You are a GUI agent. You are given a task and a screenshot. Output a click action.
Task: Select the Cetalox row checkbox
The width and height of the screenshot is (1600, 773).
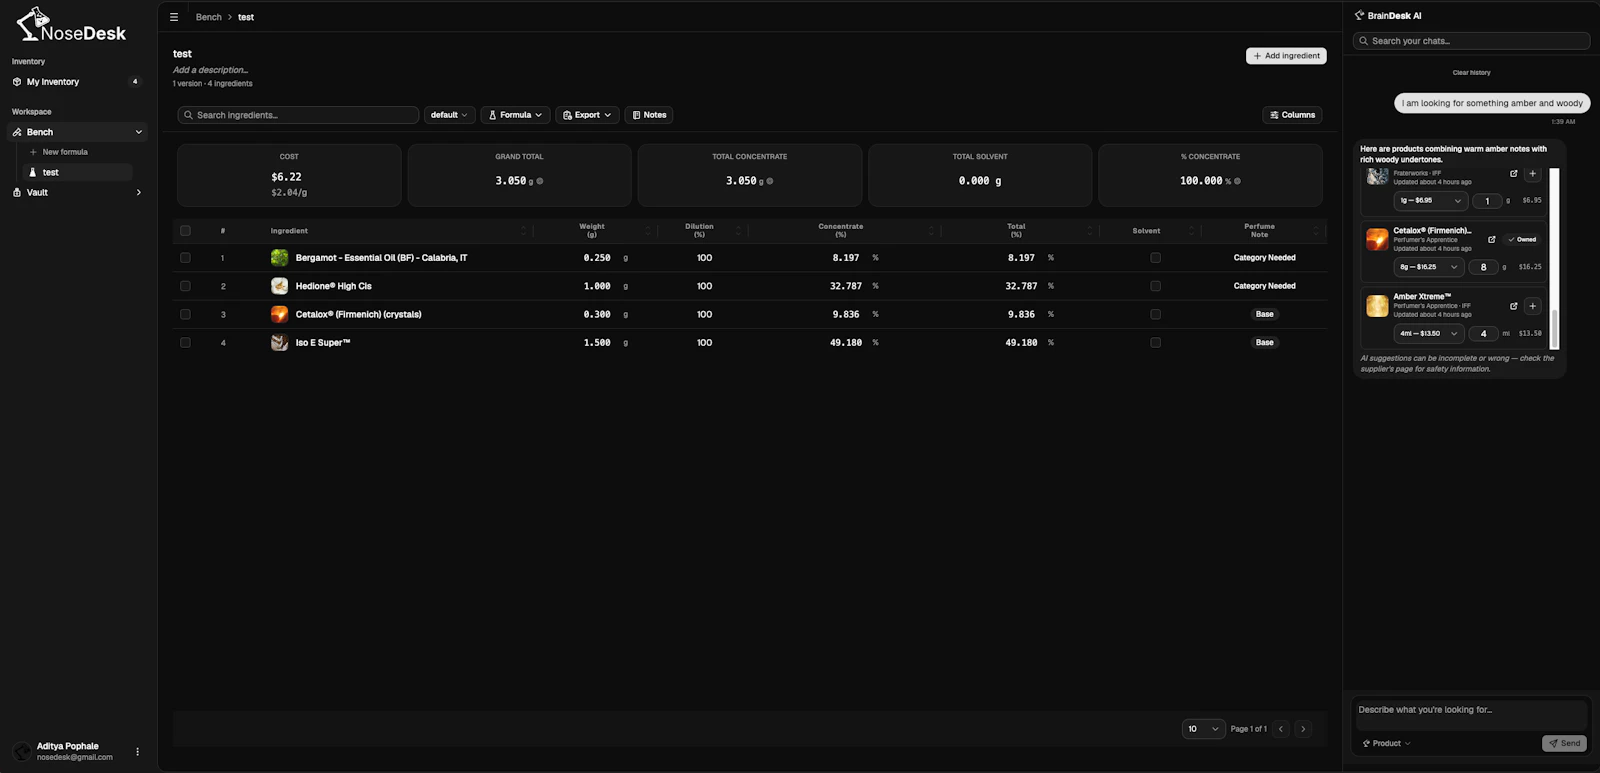point(185,314)
